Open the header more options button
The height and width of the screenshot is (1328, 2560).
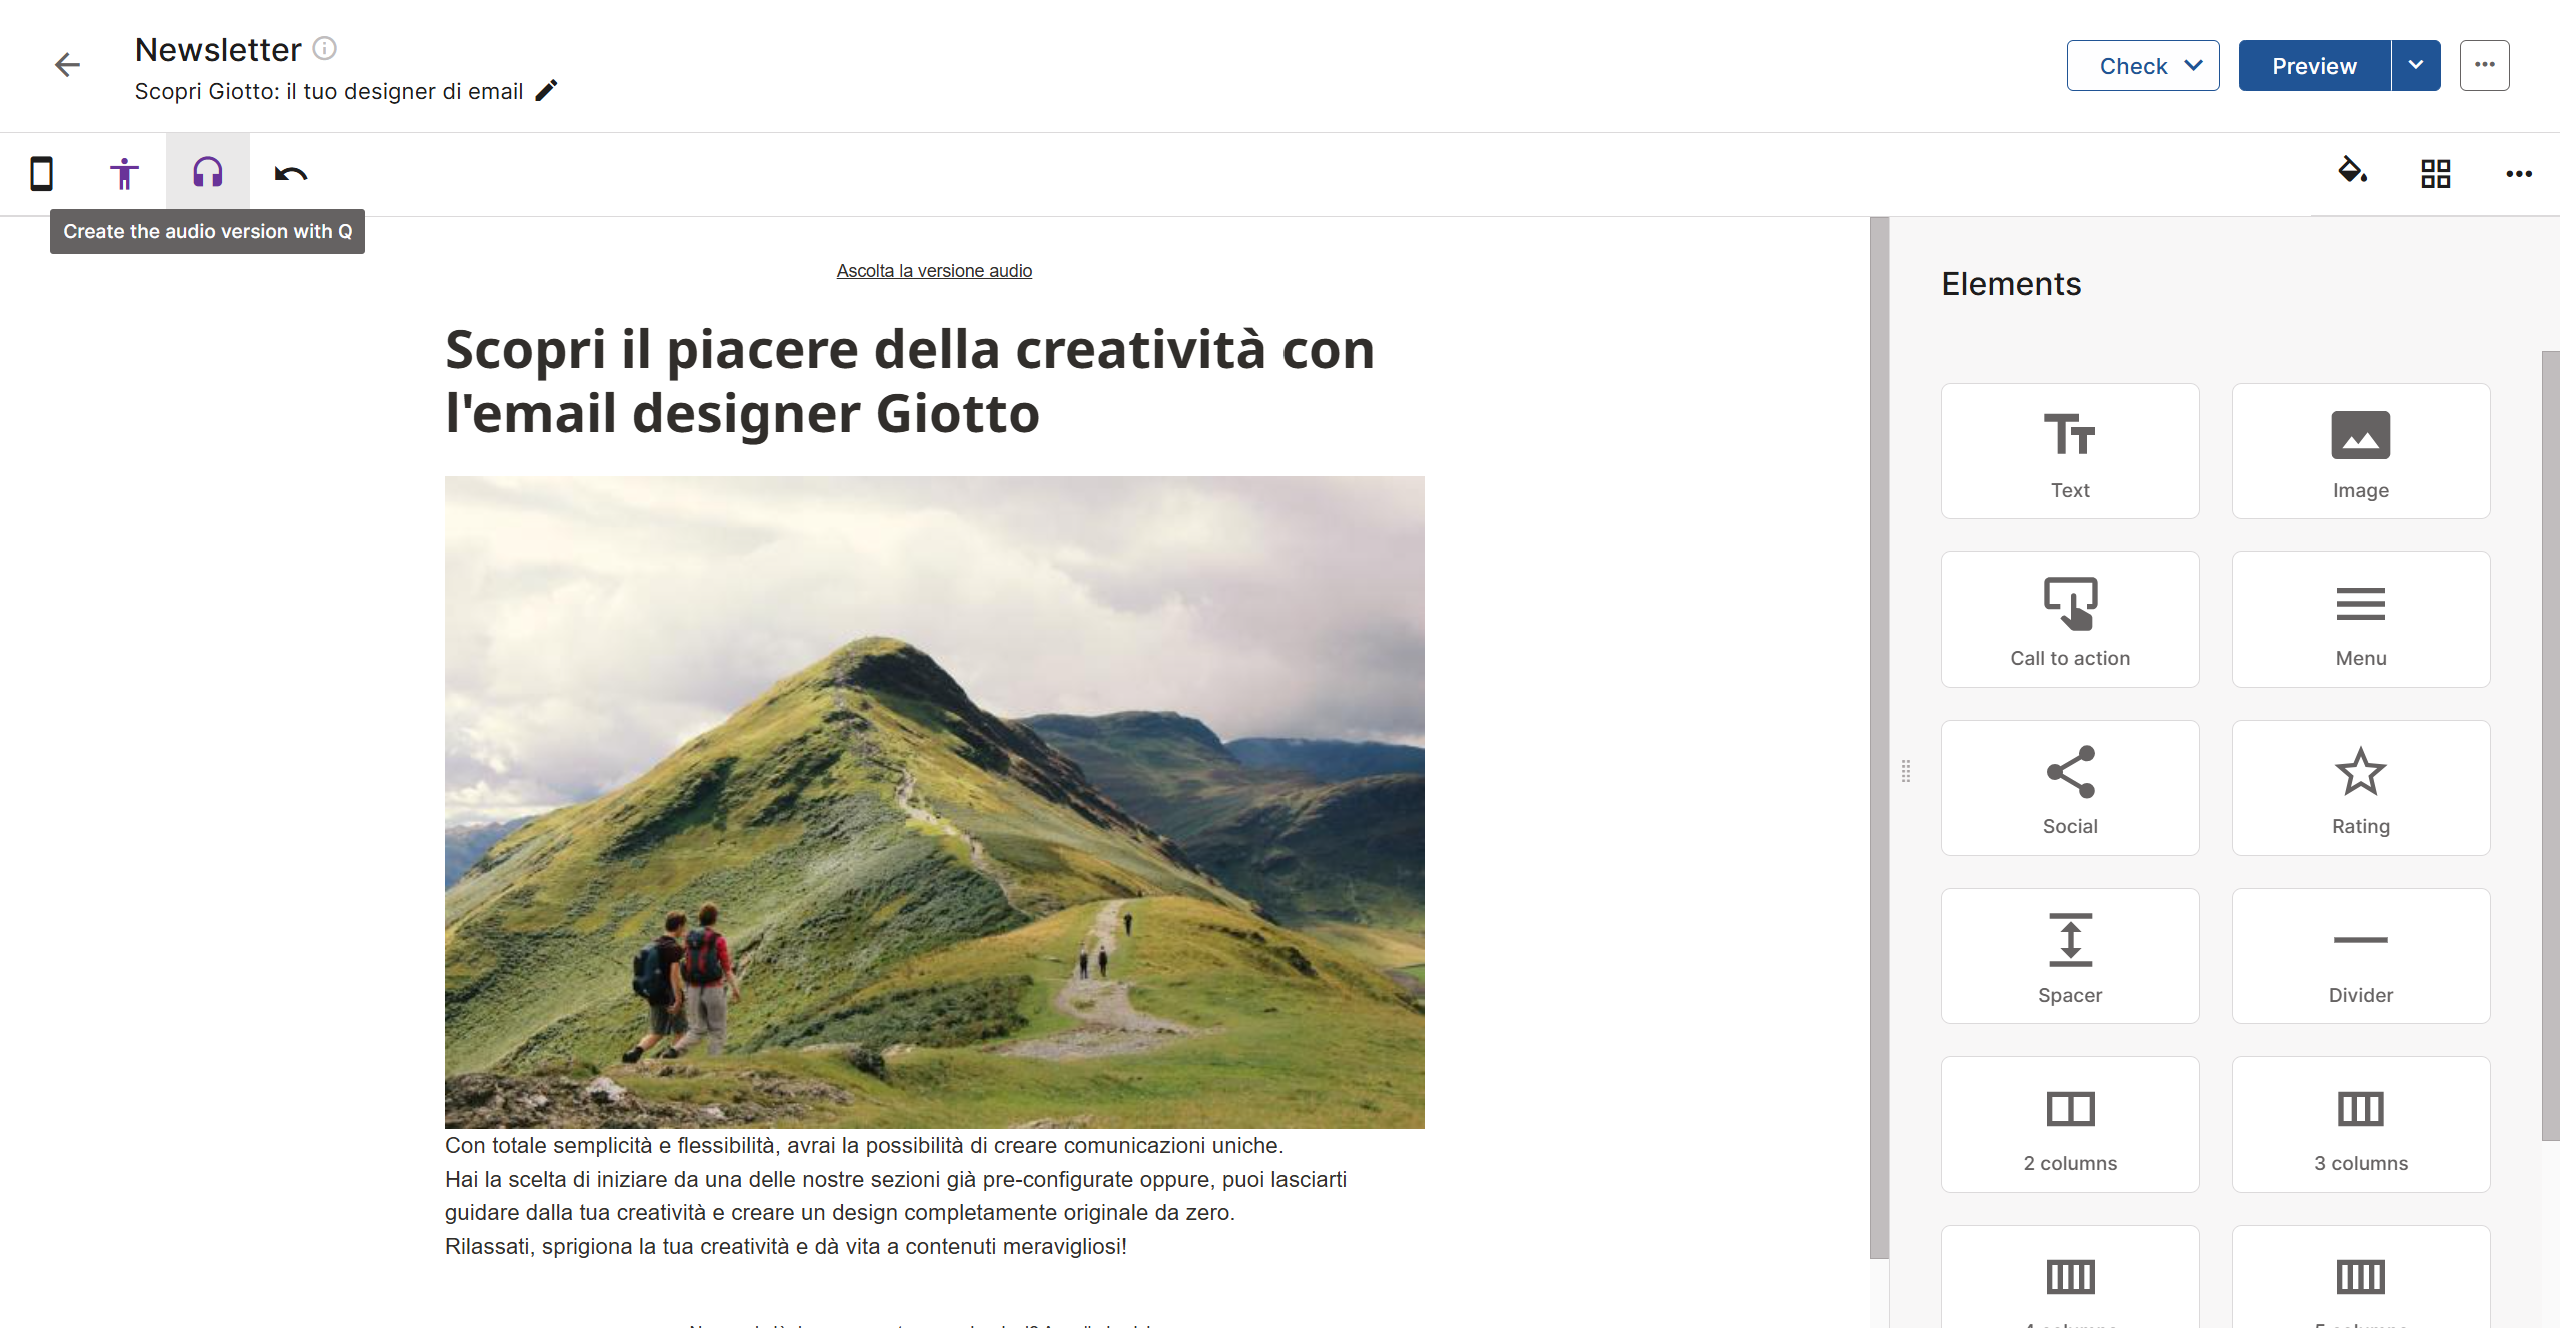coord(2485,66)
